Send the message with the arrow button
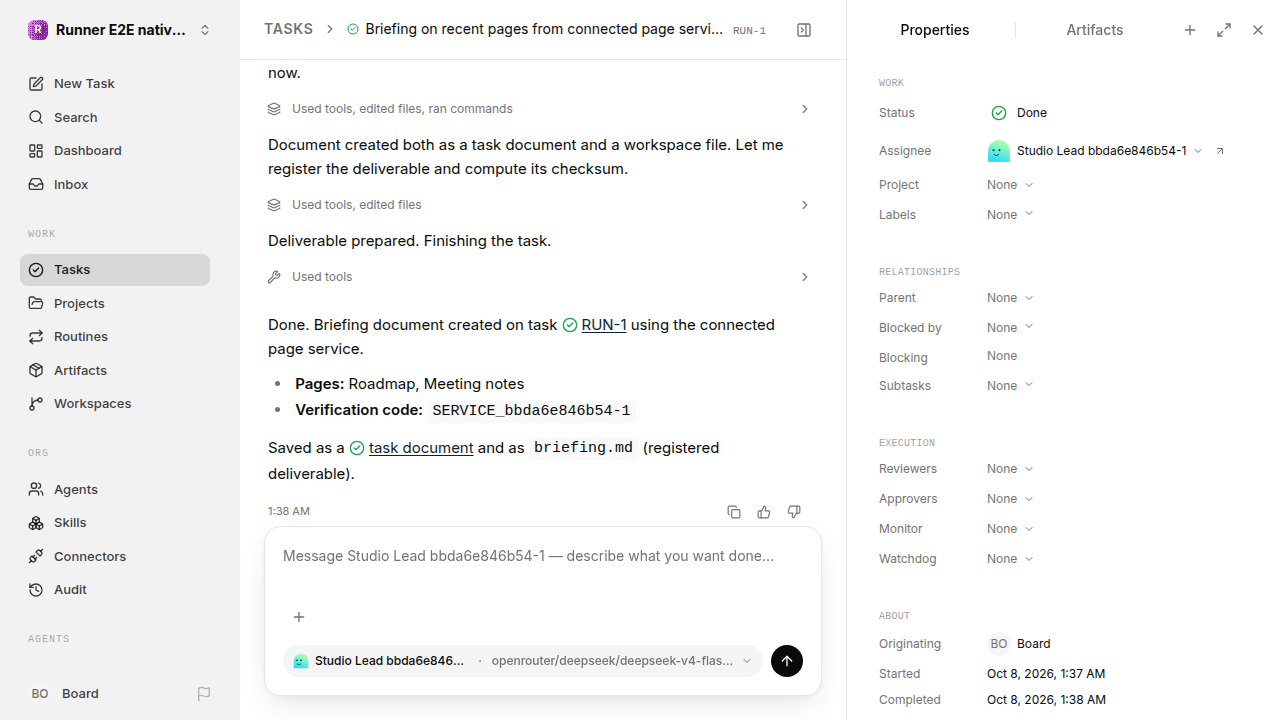Image resolution: width=1280 pixels, height=720 pixels. [x=787, y=661]
